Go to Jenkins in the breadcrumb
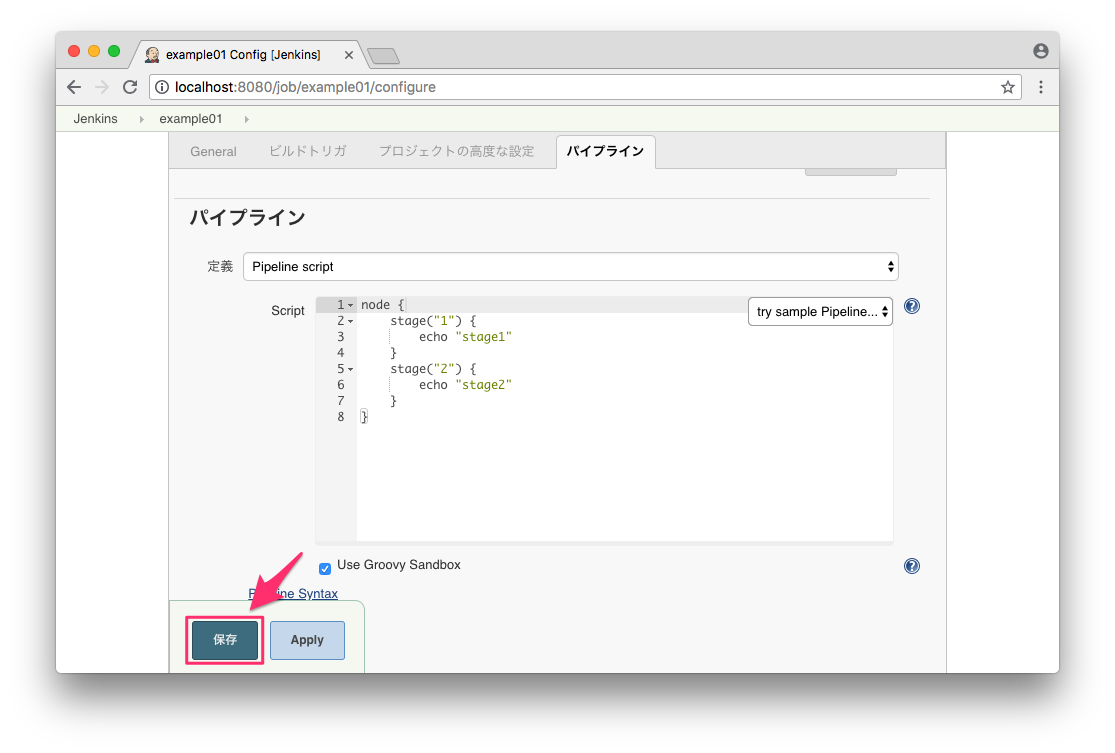Screen dimensions: 1115x753 95,118
